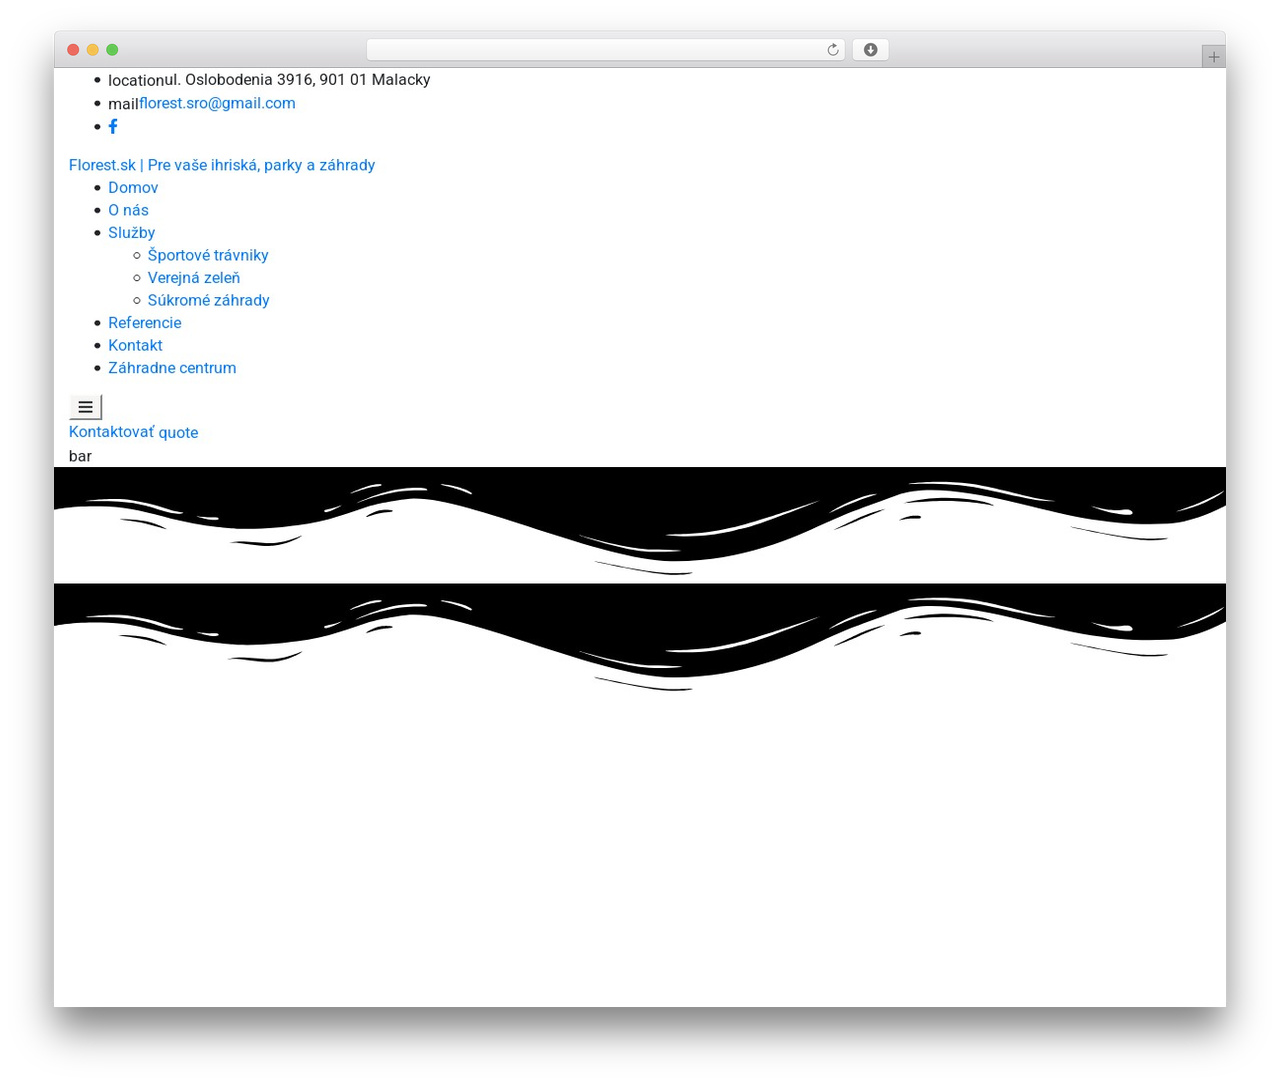1280x1084 pixels.
Task: Click the Facebook icon link
Action: point(113,126)
